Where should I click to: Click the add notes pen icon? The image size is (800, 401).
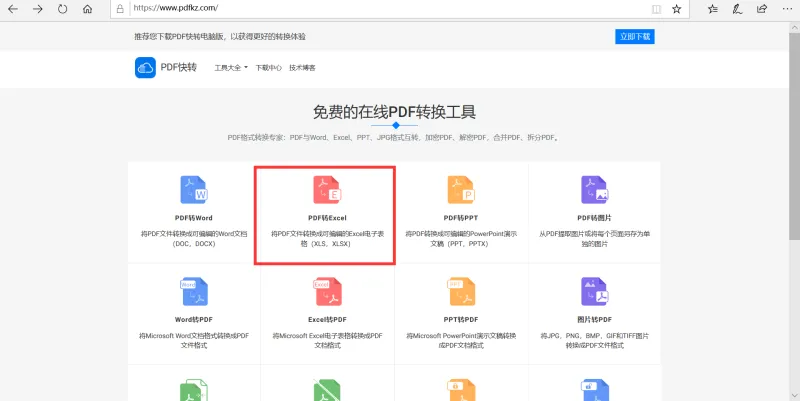pyautogui.click(x=737, y=9)
